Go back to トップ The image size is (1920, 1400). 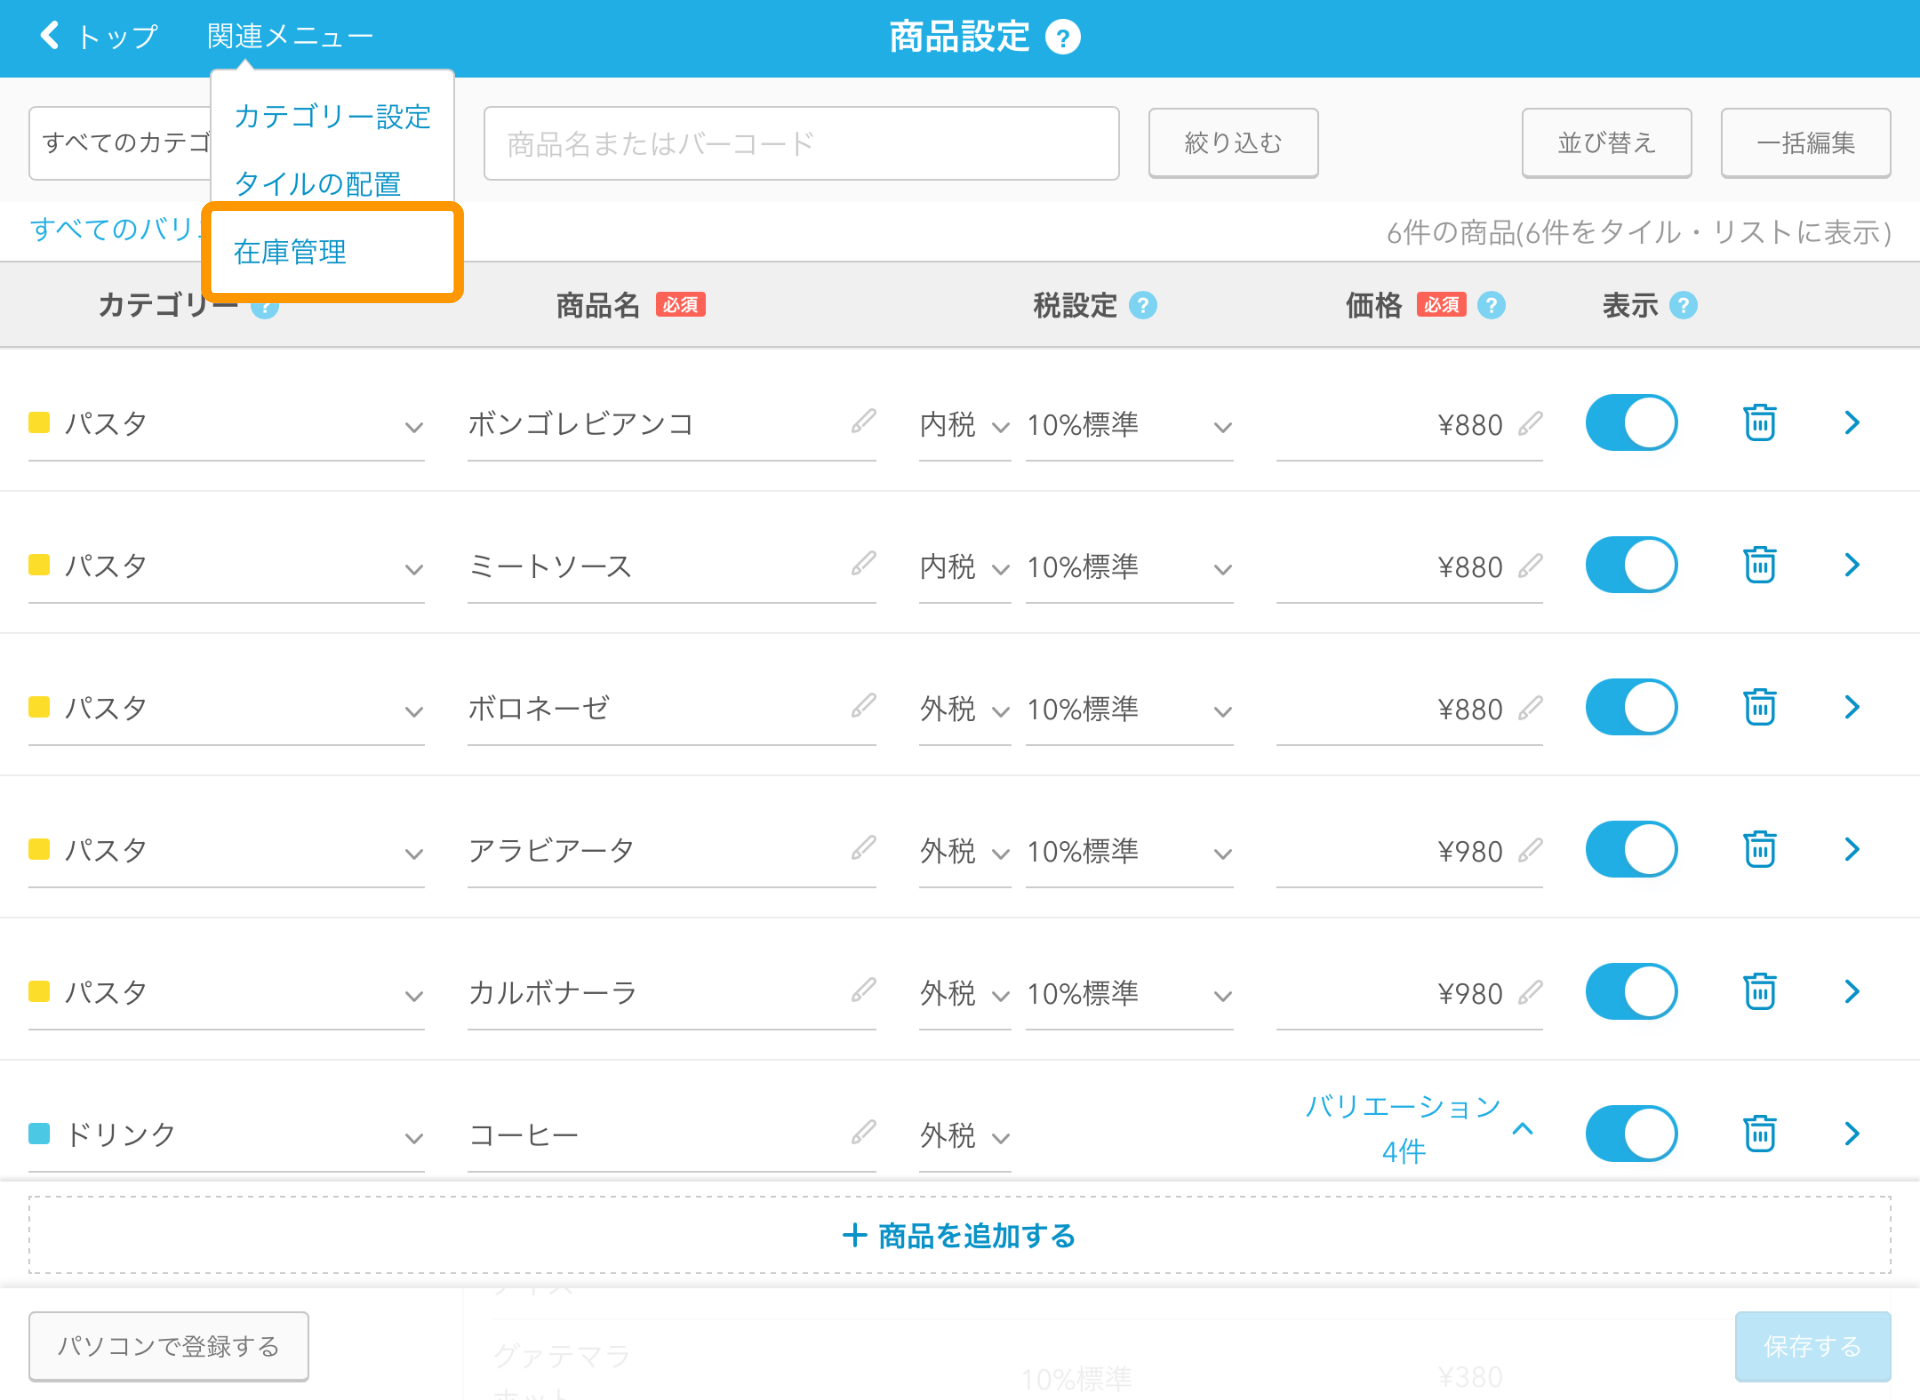98,37
